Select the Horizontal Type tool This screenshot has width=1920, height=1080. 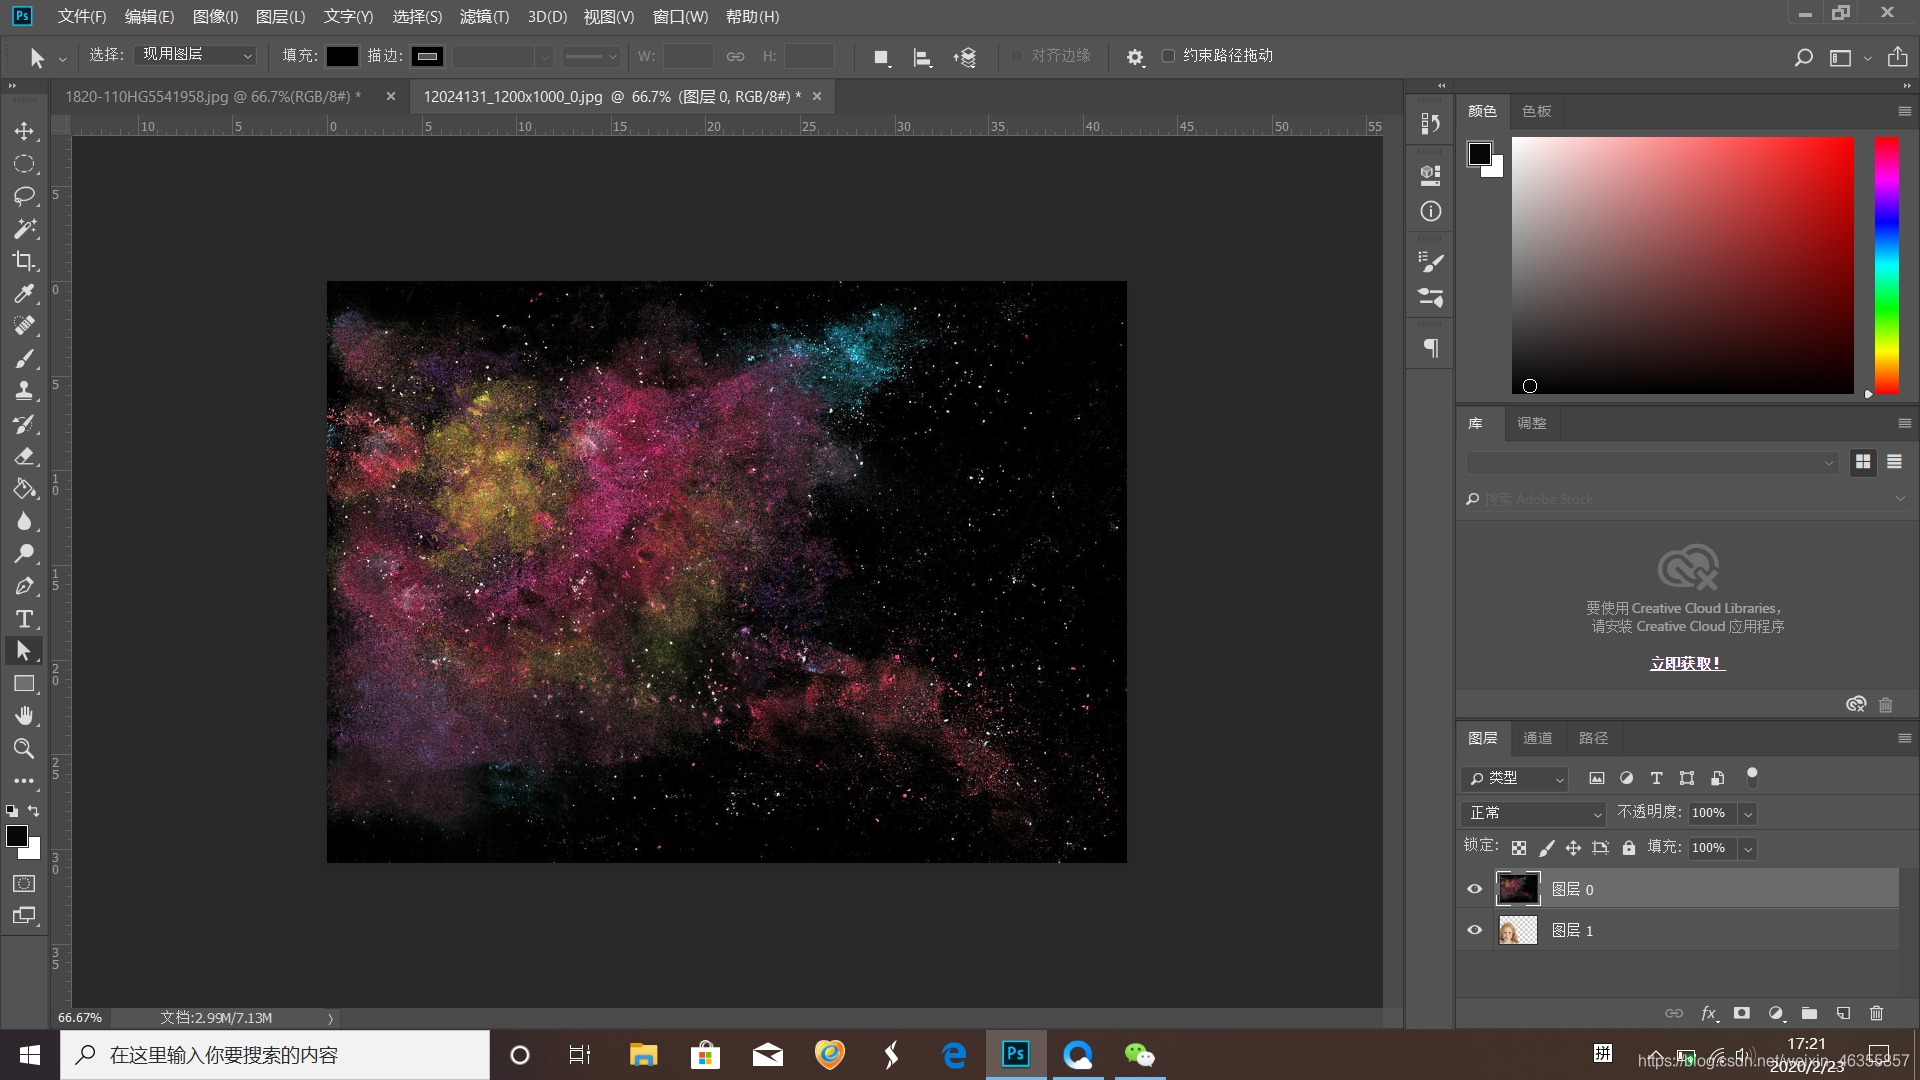coord(24,619)
